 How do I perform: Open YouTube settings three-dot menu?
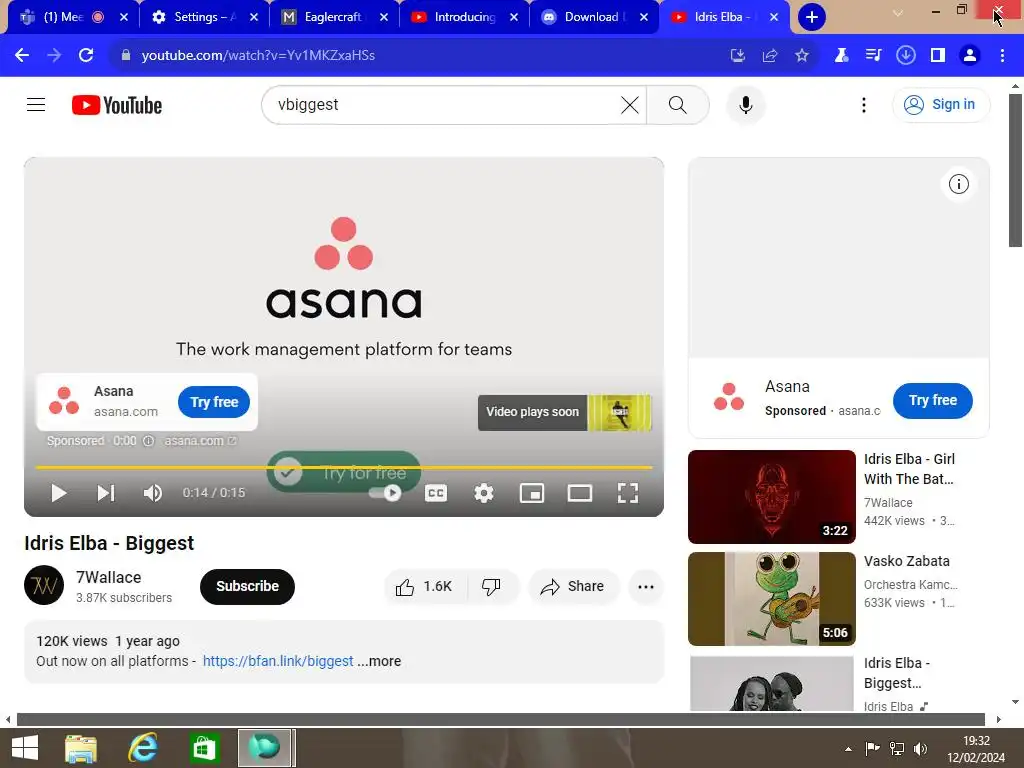pyautogui.click(x=863, y=104)
